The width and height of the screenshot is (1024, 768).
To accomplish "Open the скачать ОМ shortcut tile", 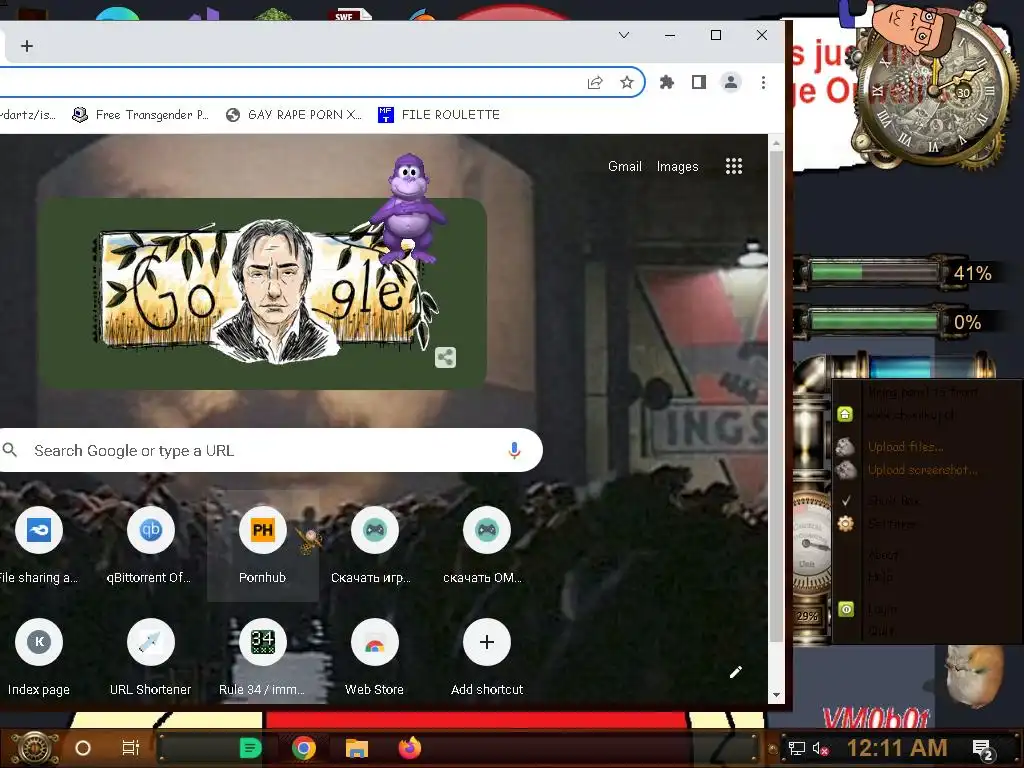I will point(487,547).
